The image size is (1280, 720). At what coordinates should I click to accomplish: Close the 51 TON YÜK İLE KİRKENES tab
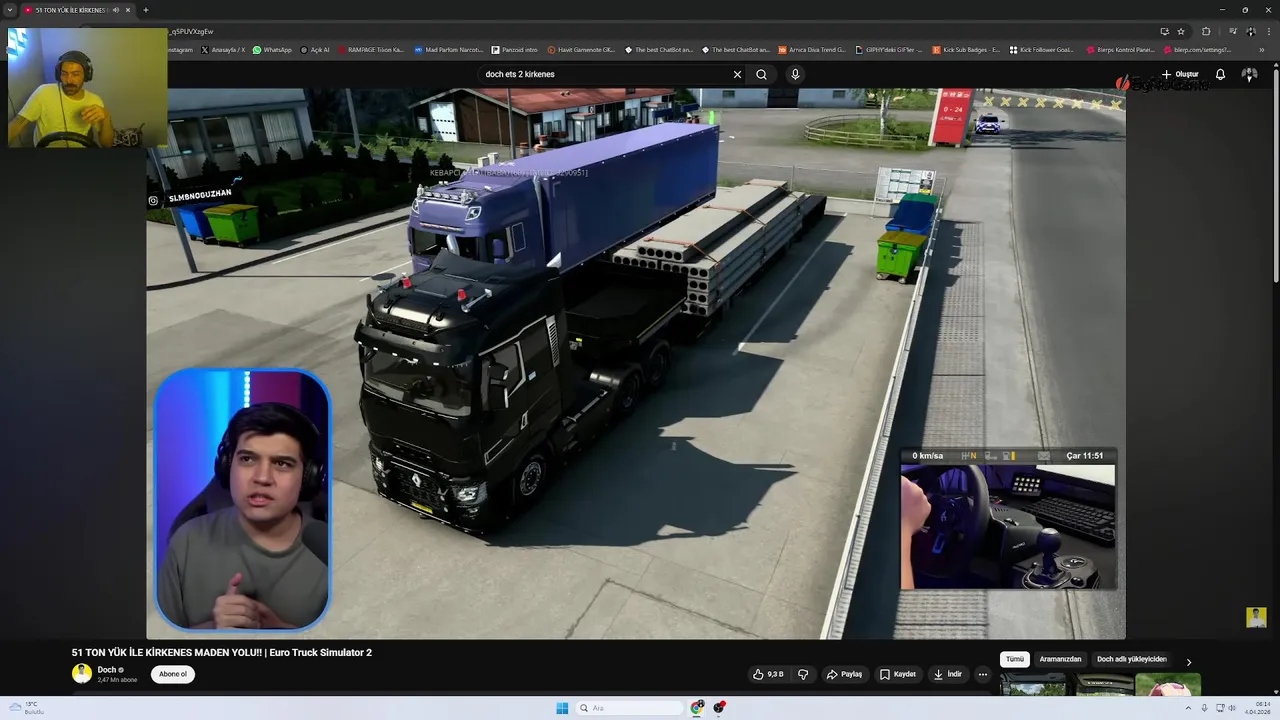(128, 10)
